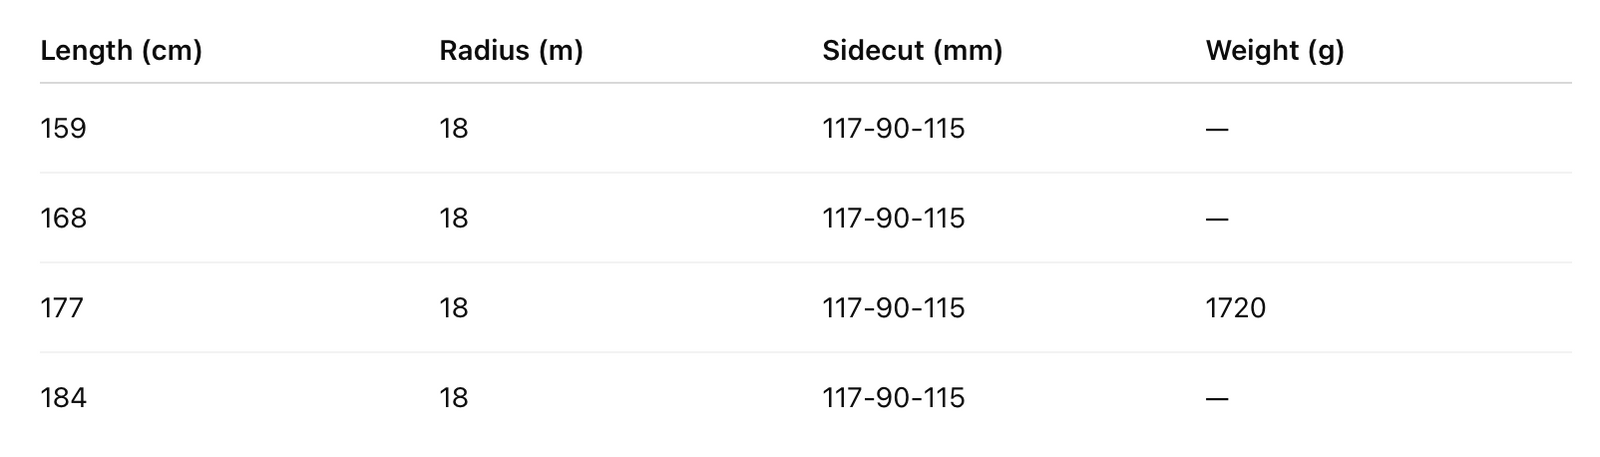Screen dimensions: 1600x457
Task: Click the 1720 weight value
Action: pyautogui.click(x=1236, y=307)
